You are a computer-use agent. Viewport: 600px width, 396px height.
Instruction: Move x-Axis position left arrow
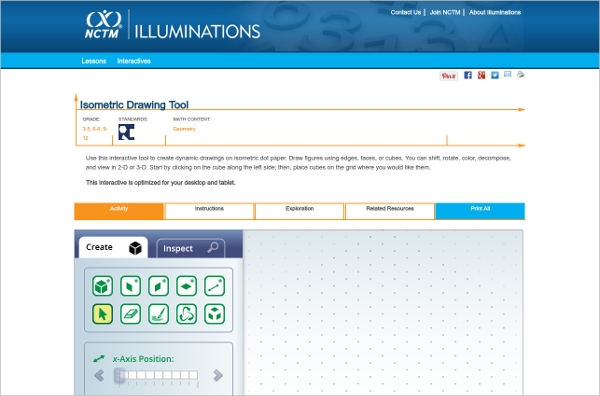tap(99, 375)
